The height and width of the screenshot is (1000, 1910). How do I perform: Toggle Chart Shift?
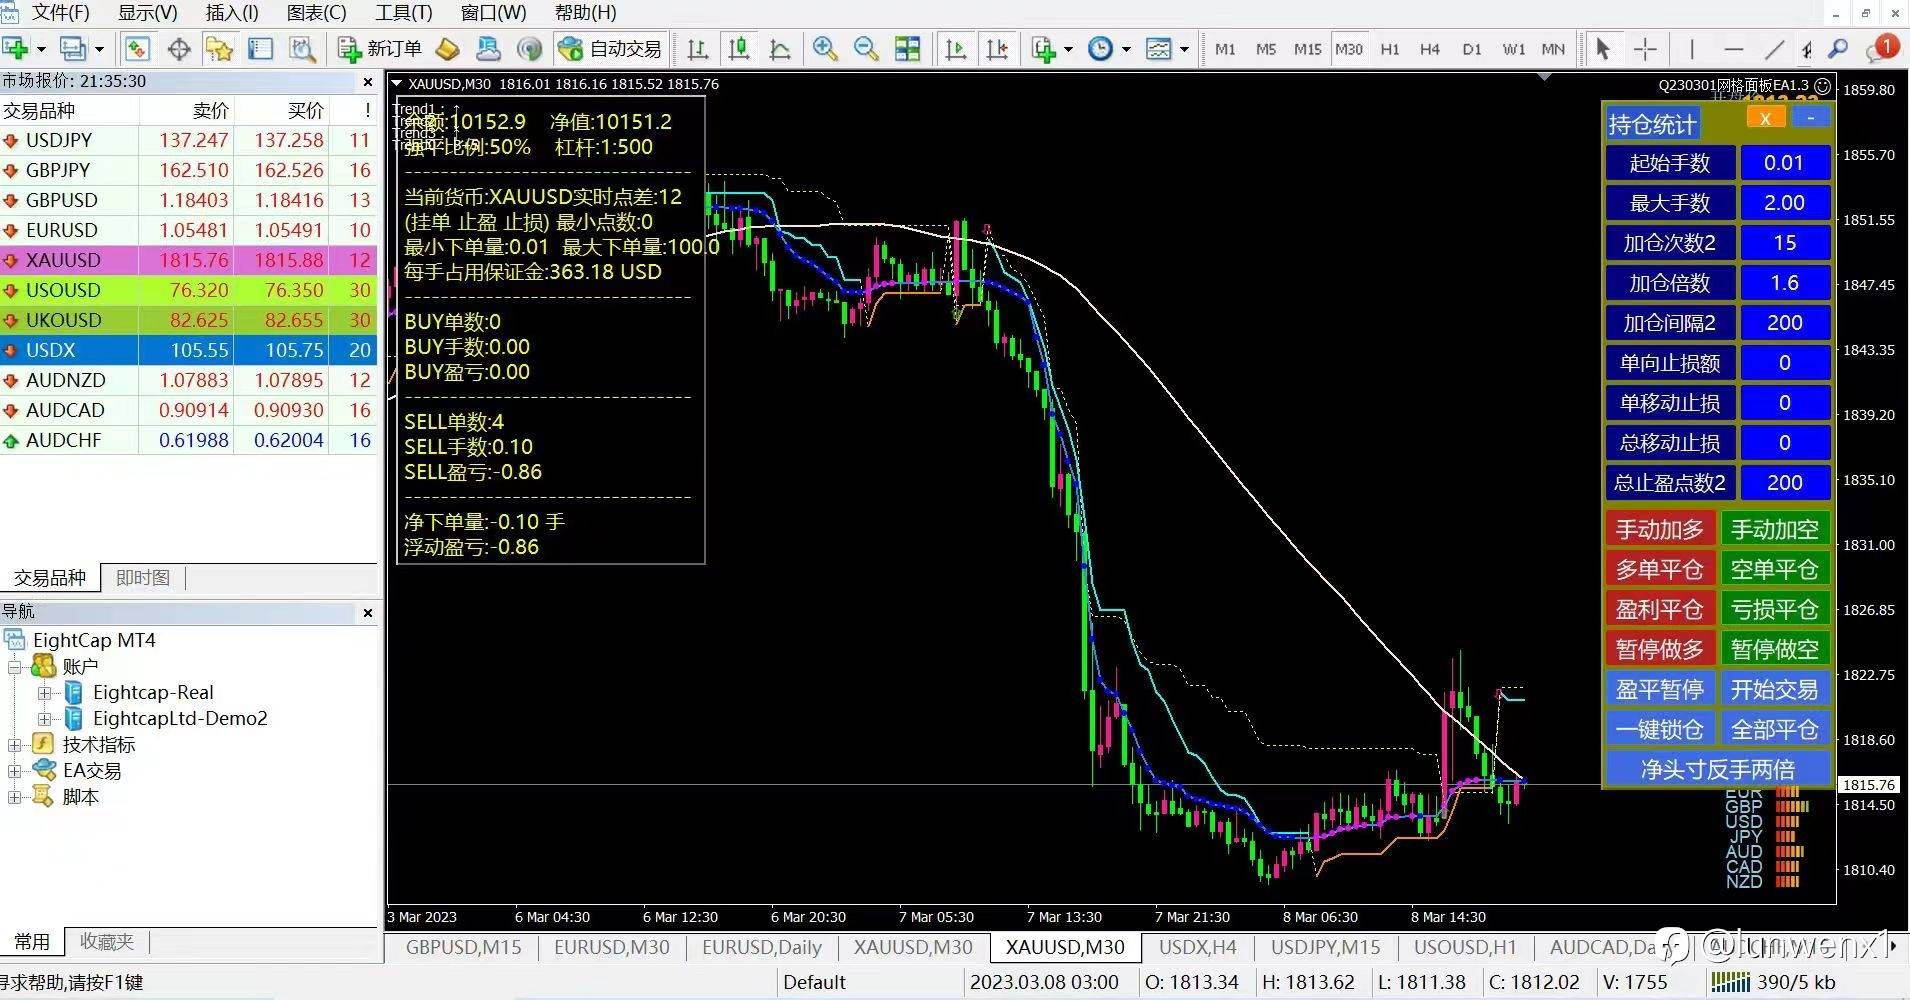[997, 48]
